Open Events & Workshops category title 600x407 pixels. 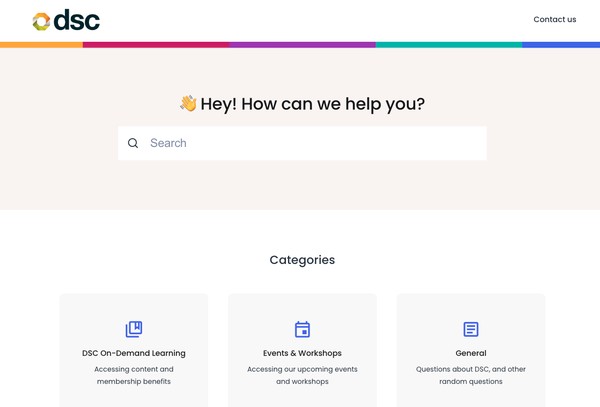pyautogui.click(x=302, y=353)
